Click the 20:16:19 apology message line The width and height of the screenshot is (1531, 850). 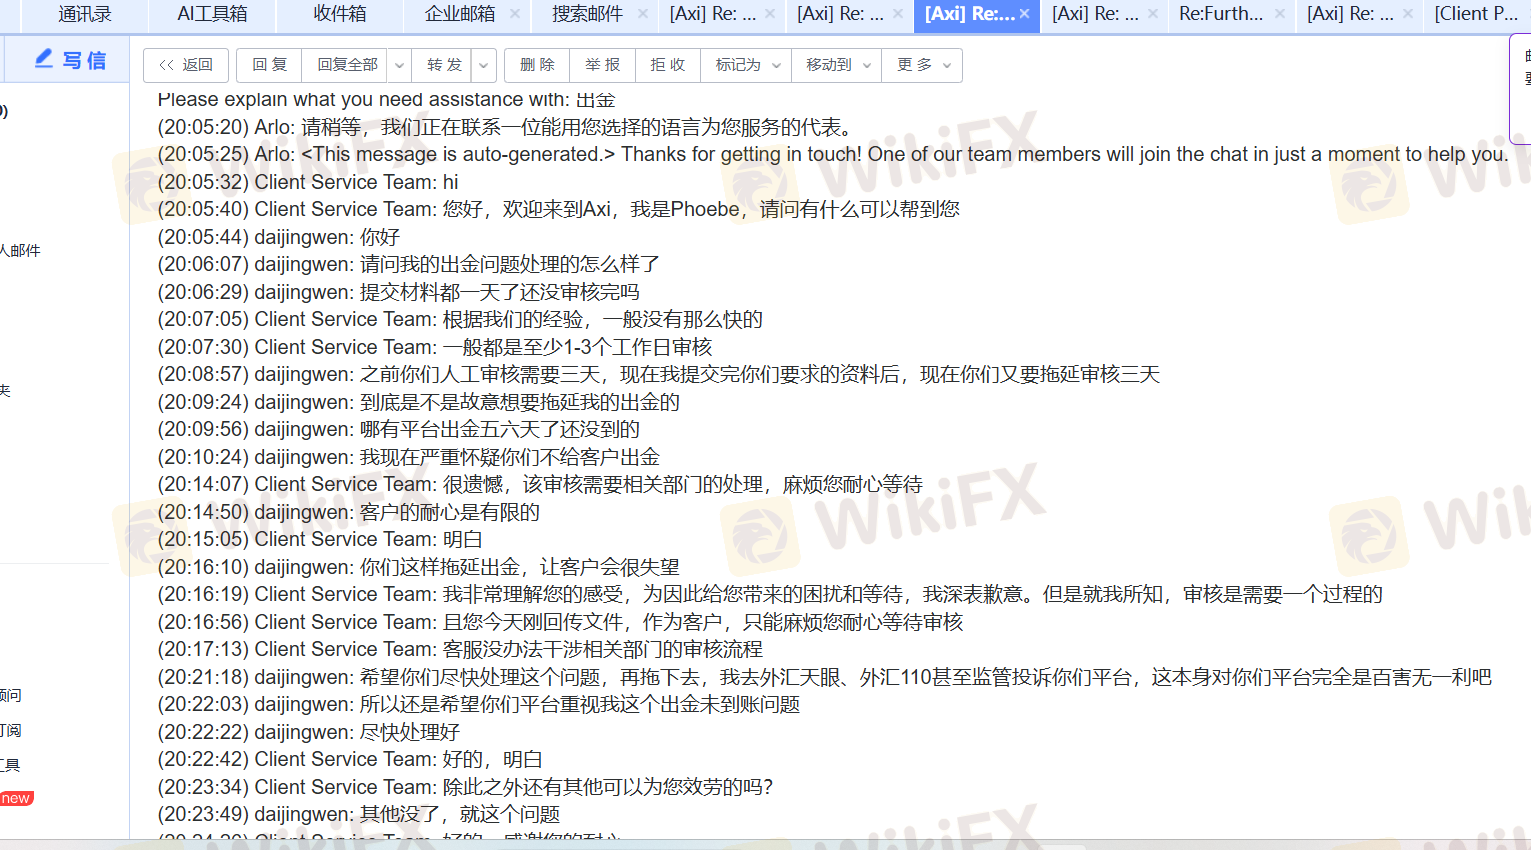tap(770, 594)
